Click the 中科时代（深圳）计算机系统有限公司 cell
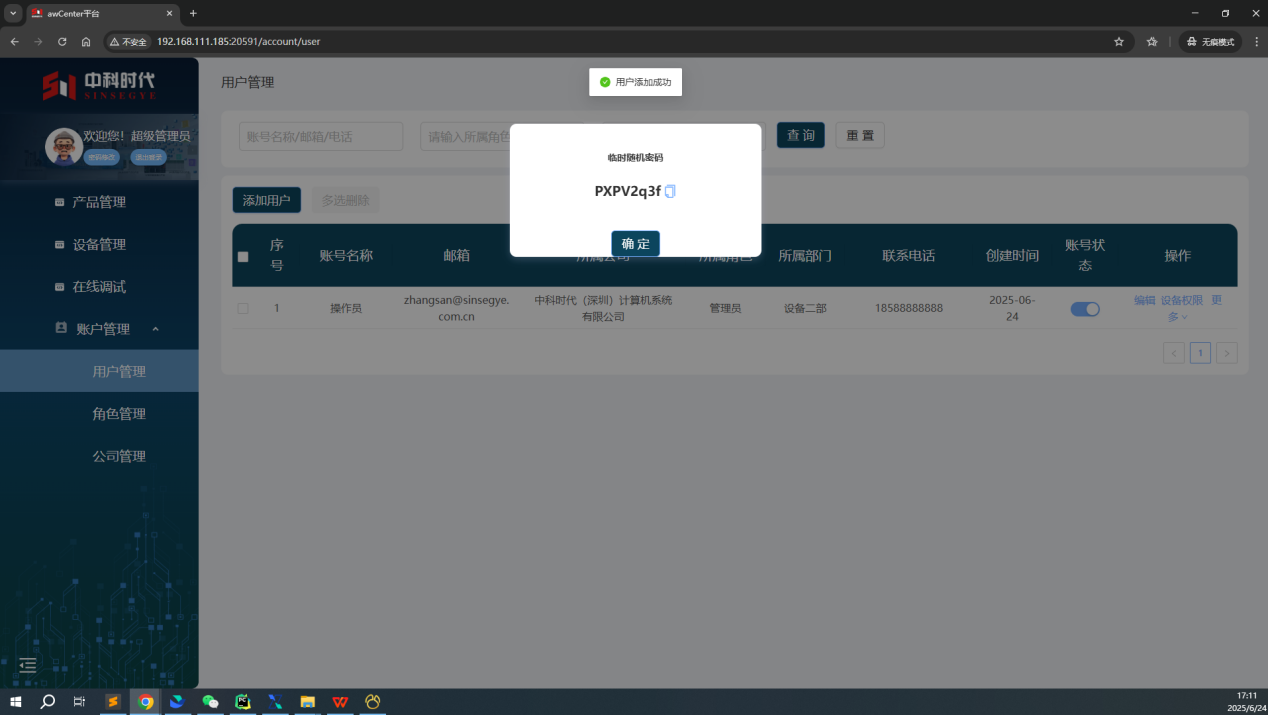The height and width of the screenshot is (715, 1268). tap(603, 308)
